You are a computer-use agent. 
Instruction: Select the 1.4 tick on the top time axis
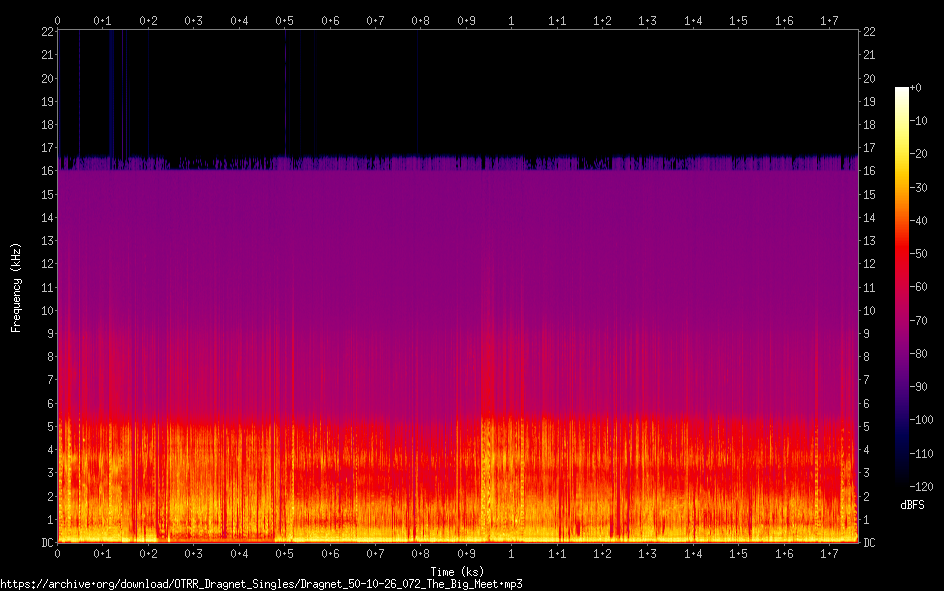click(x=693, y=20)
